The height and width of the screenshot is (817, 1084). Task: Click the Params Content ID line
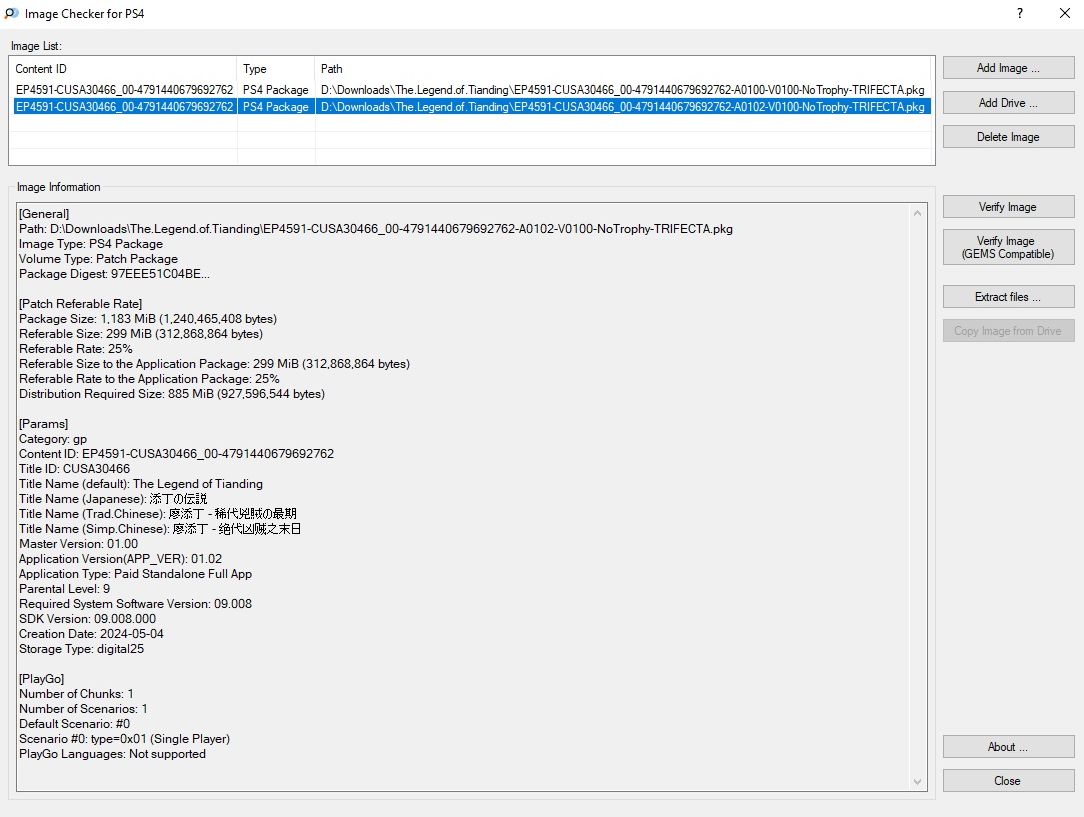point(176,453)
